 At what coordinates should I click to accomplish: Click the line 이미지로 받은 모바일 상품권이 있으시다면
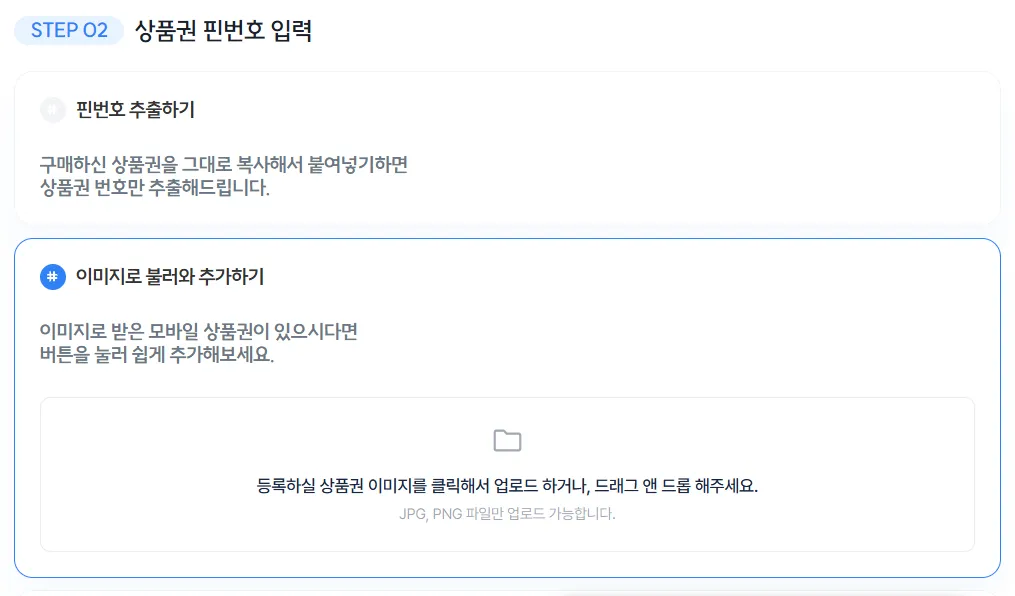tap(199, 332)
